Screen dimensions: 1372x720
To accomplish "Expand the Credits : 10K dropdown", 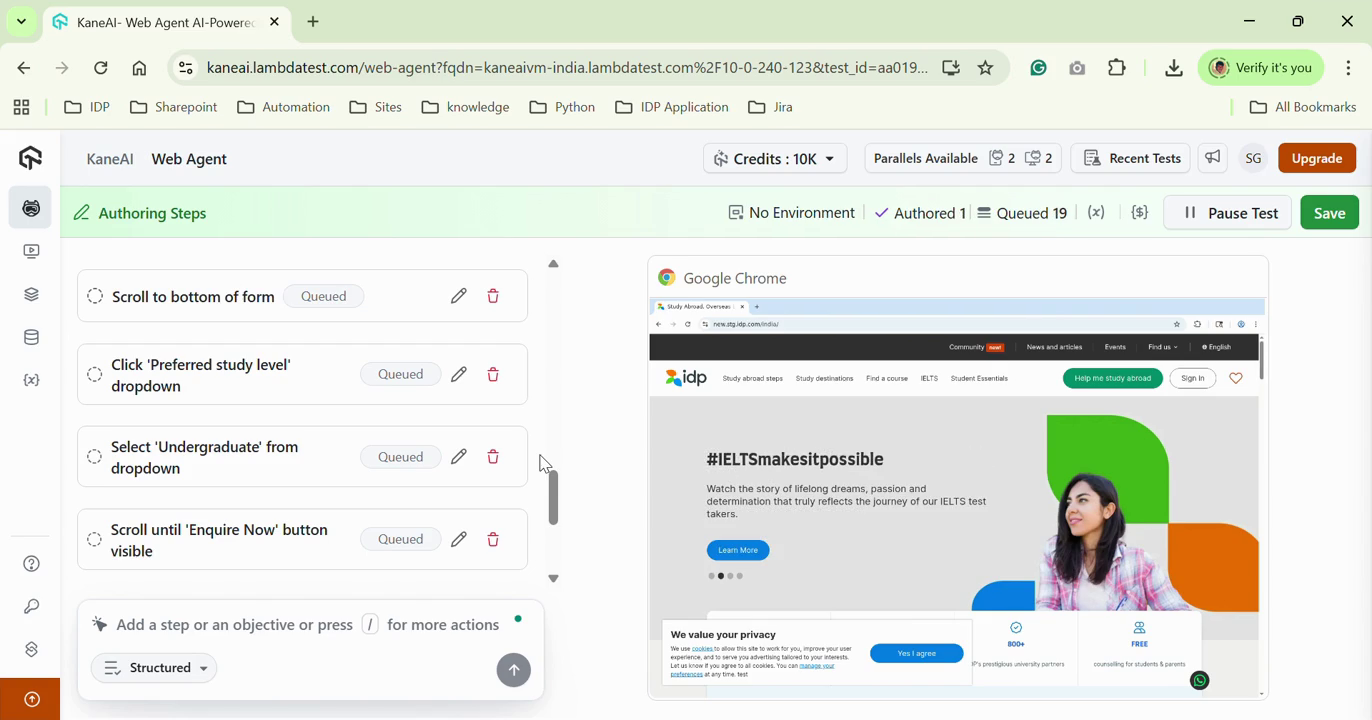I will [775, 158].
